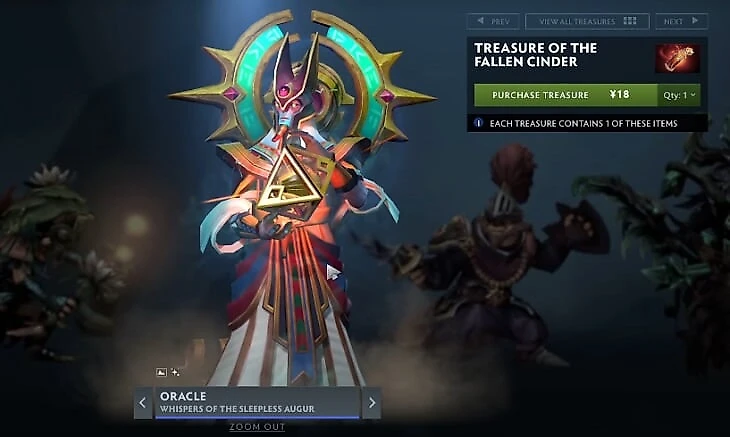Show next item with right chevron
Image resolution: width=730 pixels, height=437 pixels.
click(372, 403)
